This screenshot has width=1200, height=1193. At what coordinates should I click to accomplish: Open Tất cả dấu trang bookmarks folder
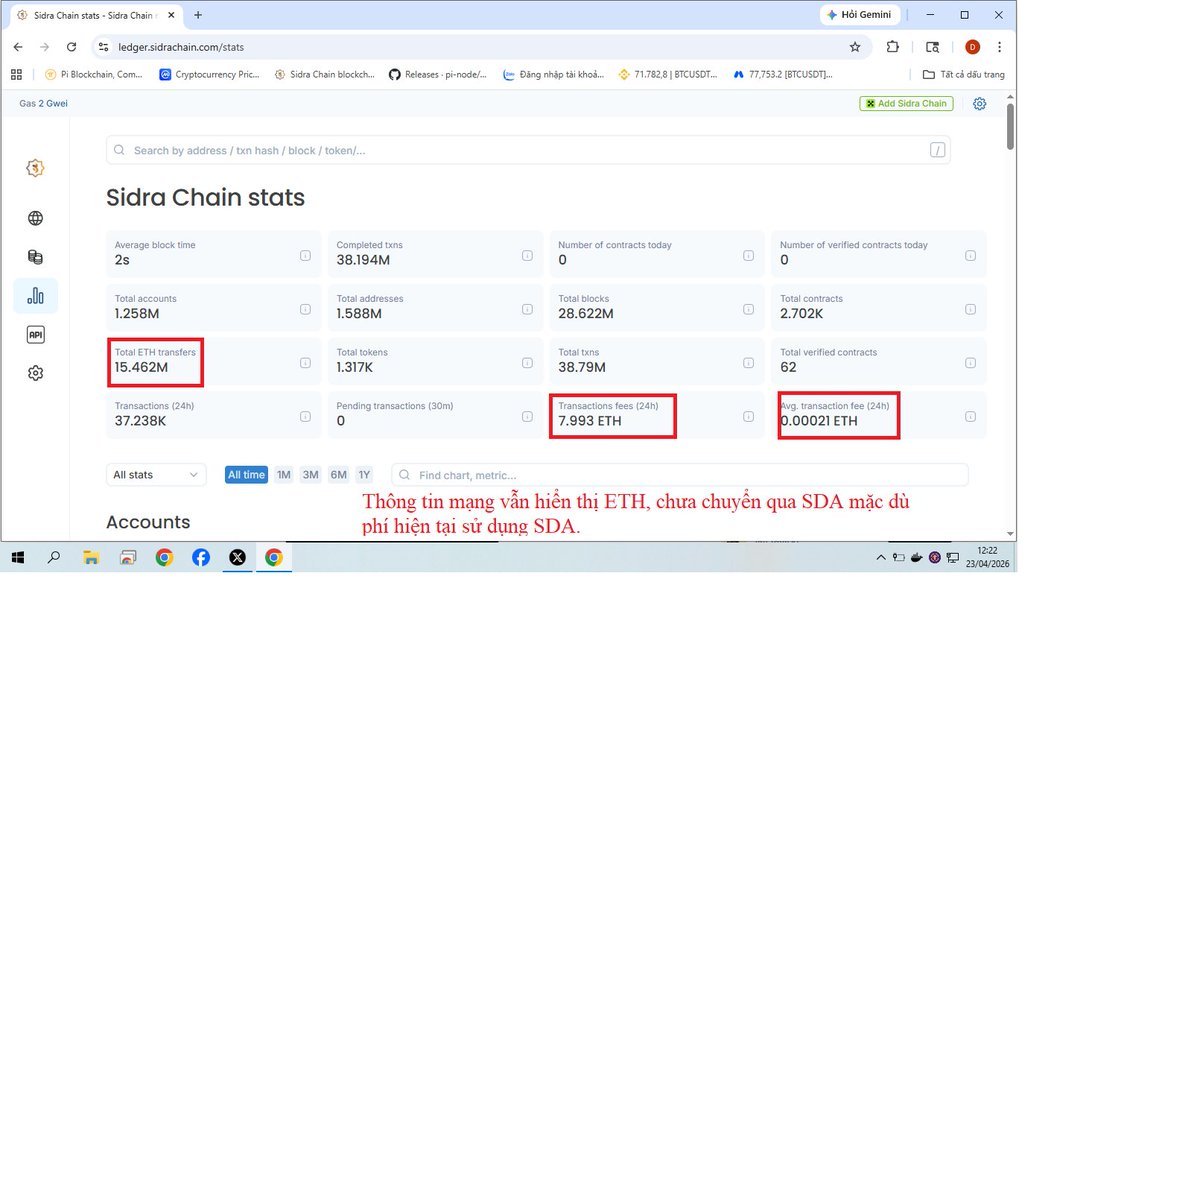tap(963, 74)
